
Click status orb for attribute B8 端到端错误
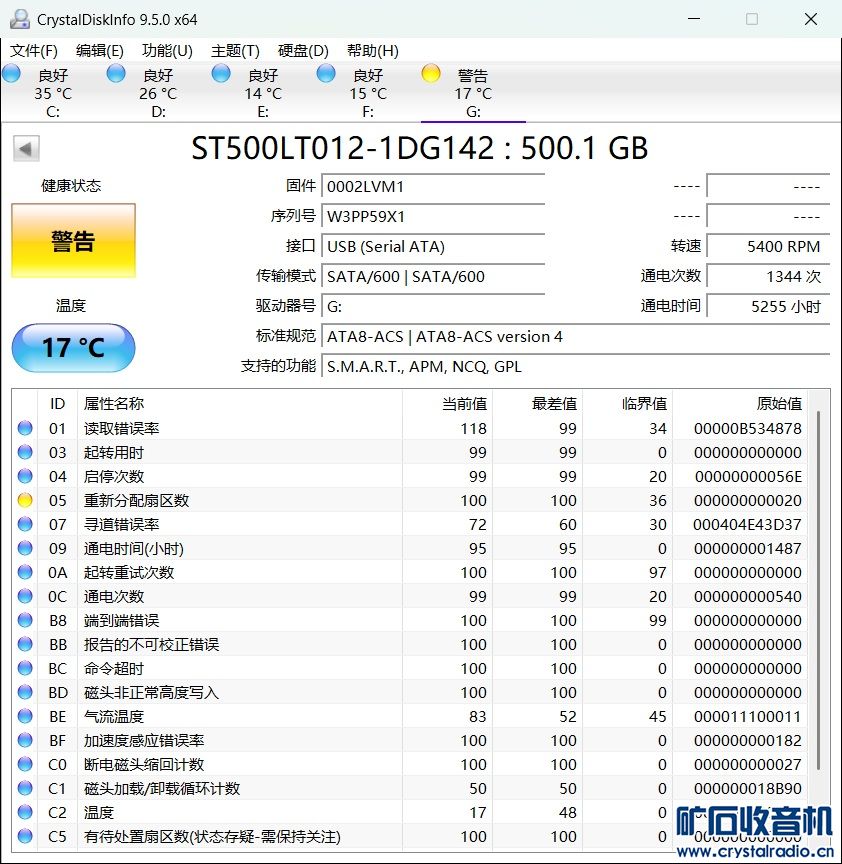click(25, 620)
